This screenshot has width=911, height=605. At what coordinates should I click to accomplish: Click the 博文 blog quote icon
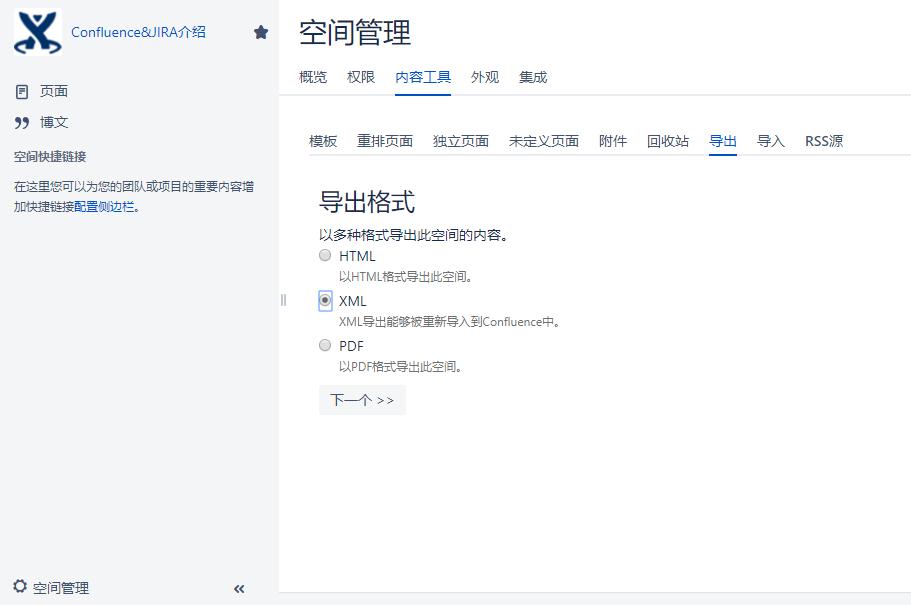[22, 123]
